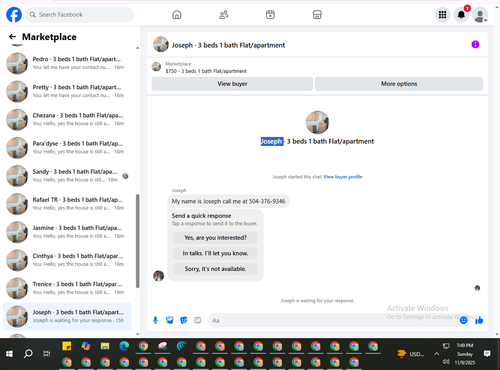Open the Windows Start menu
Screen dimensions: 500x370
pos(9,354)
